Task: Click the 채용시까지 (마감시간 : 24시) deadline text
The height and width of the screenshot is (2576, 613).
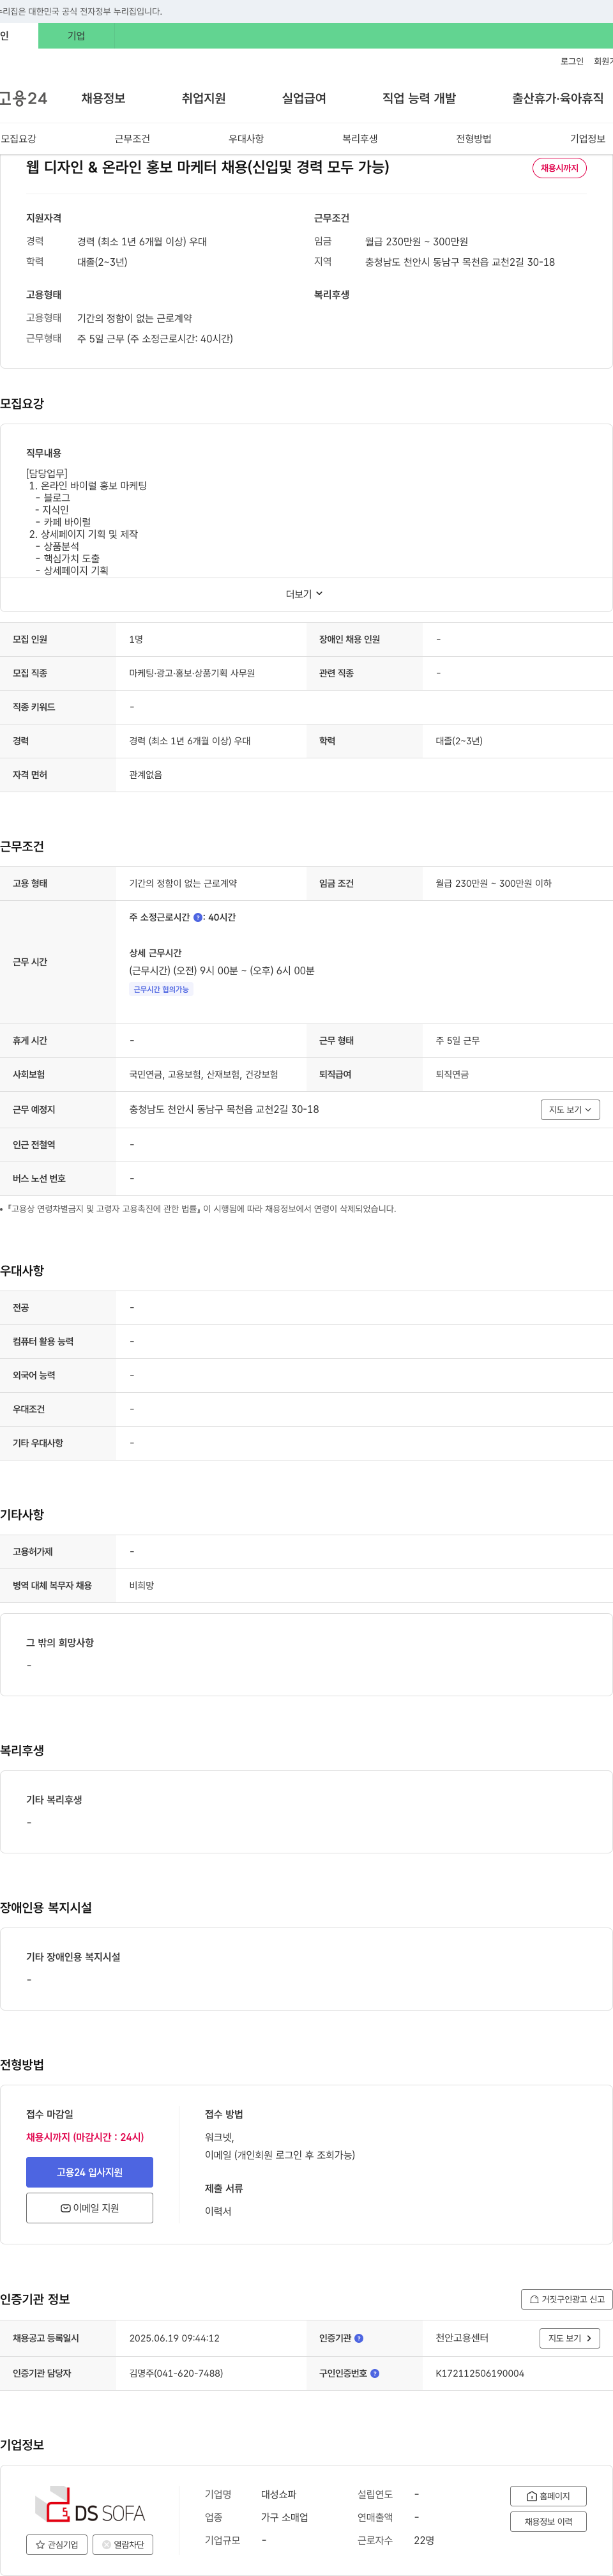Action: tap(85, 2137)
